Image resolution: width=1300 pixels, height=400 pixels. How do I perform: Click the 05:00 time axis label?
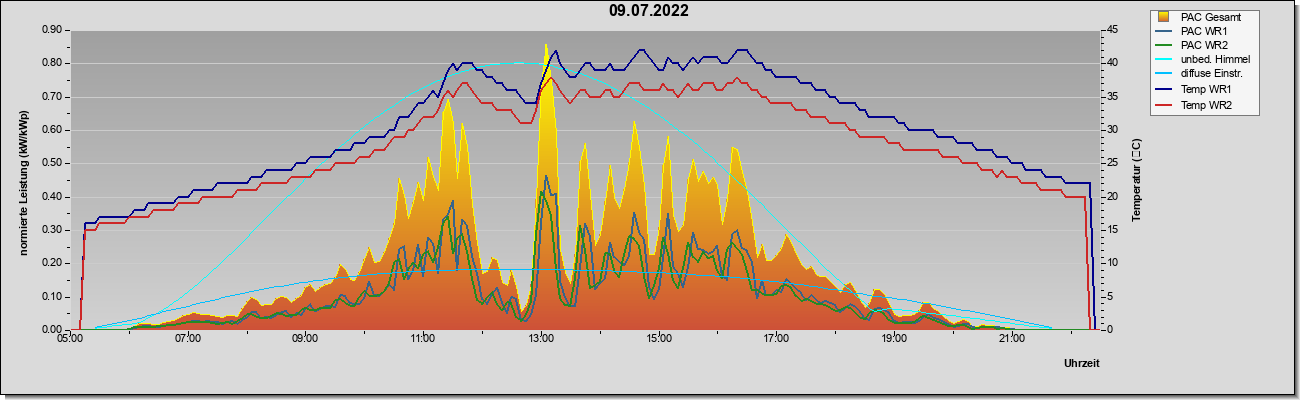pyautogui.click(x=70, y=340)
